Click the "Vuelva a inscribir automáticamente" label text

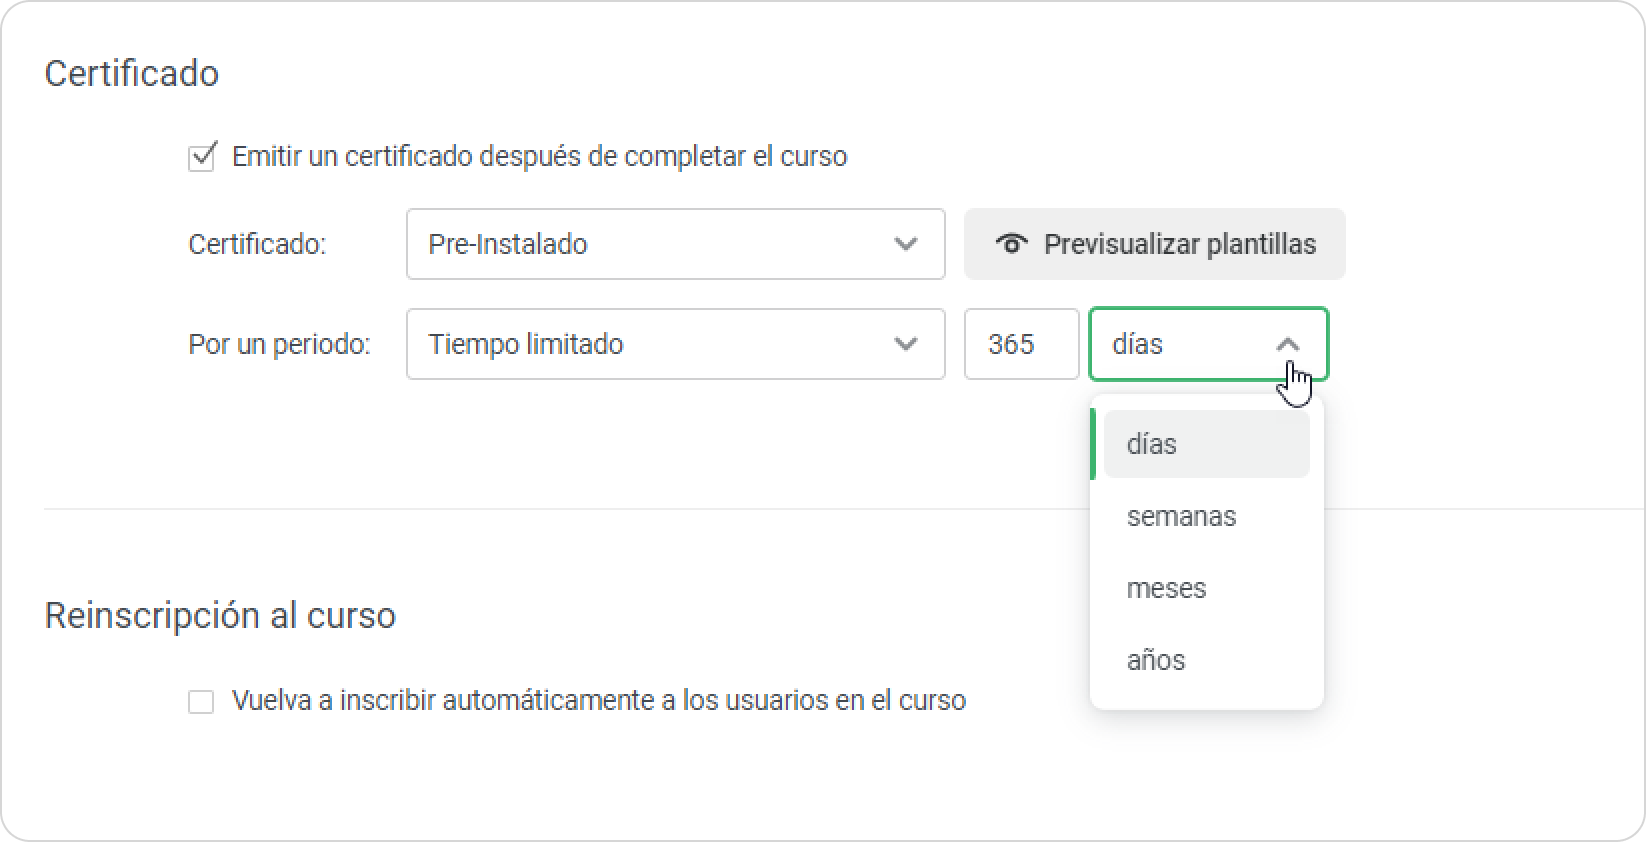coord(598,701)
